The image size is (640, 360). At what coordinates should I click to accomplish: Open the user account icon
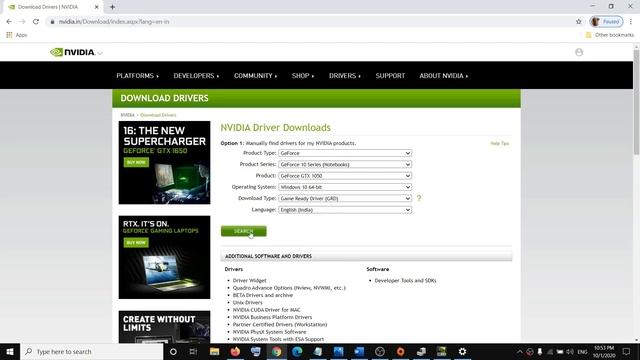pos(579,52)
